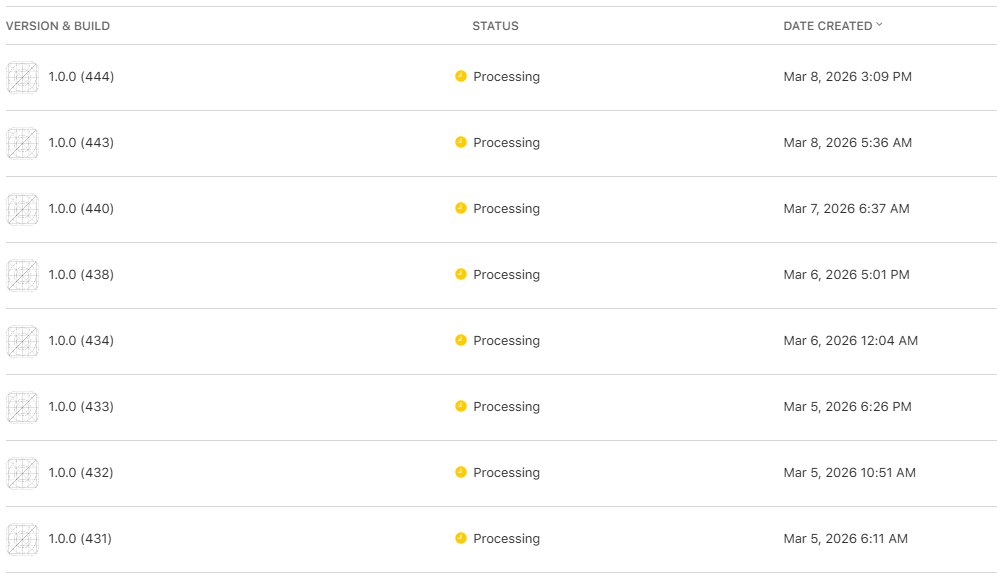
Task: Click yellow processing status icon for build 444
Action: [x=461, y=76]
